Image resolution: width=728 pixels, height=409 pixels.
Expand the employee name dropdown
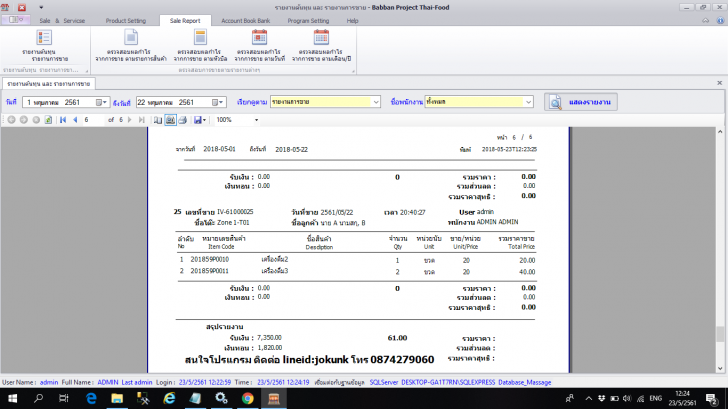[528, 102]
